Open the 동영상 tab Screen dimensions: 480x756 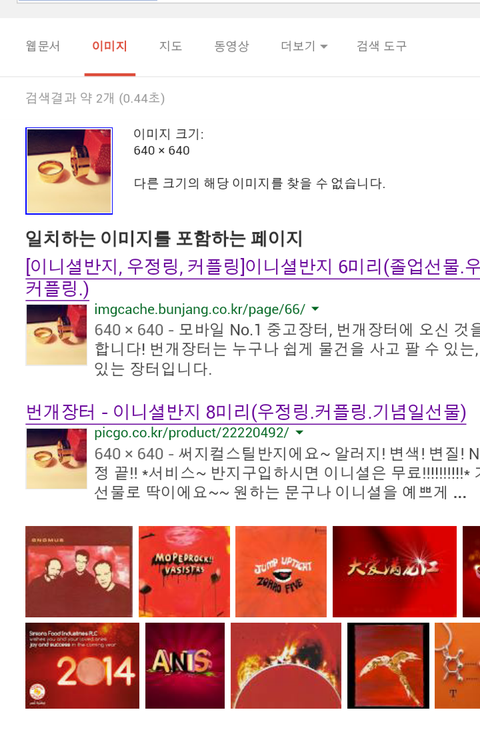pyautogui.click(x=231, y=46)
